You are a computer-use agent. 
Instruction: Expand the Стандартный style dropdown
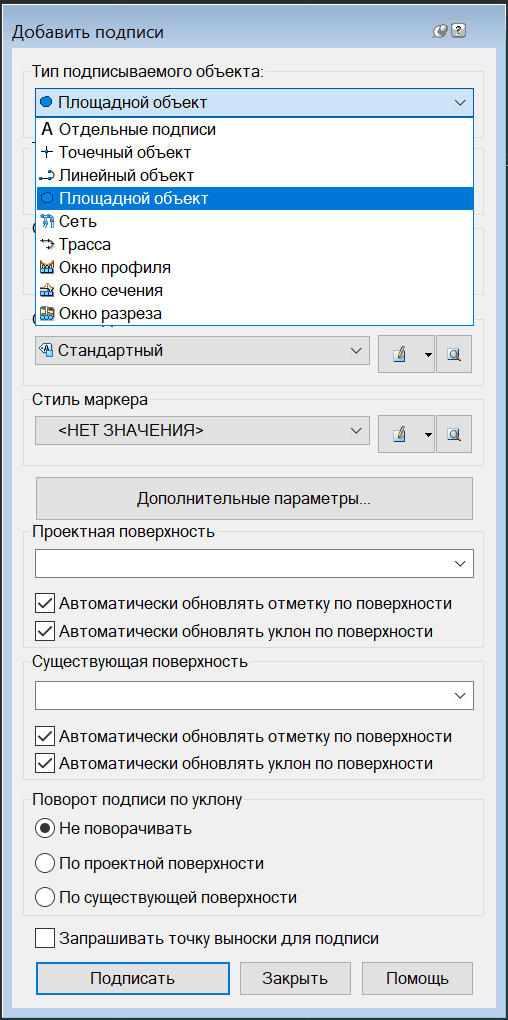[356, 351]
